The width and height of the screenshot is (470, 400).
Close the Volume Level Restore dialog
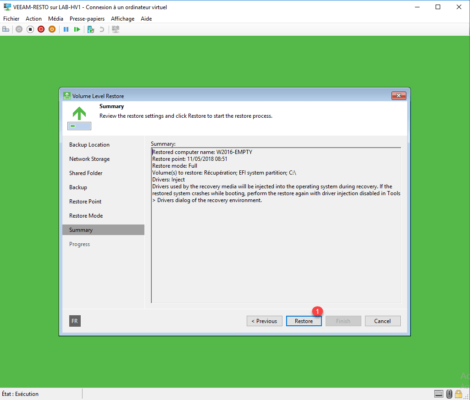(x=399, y=96)
